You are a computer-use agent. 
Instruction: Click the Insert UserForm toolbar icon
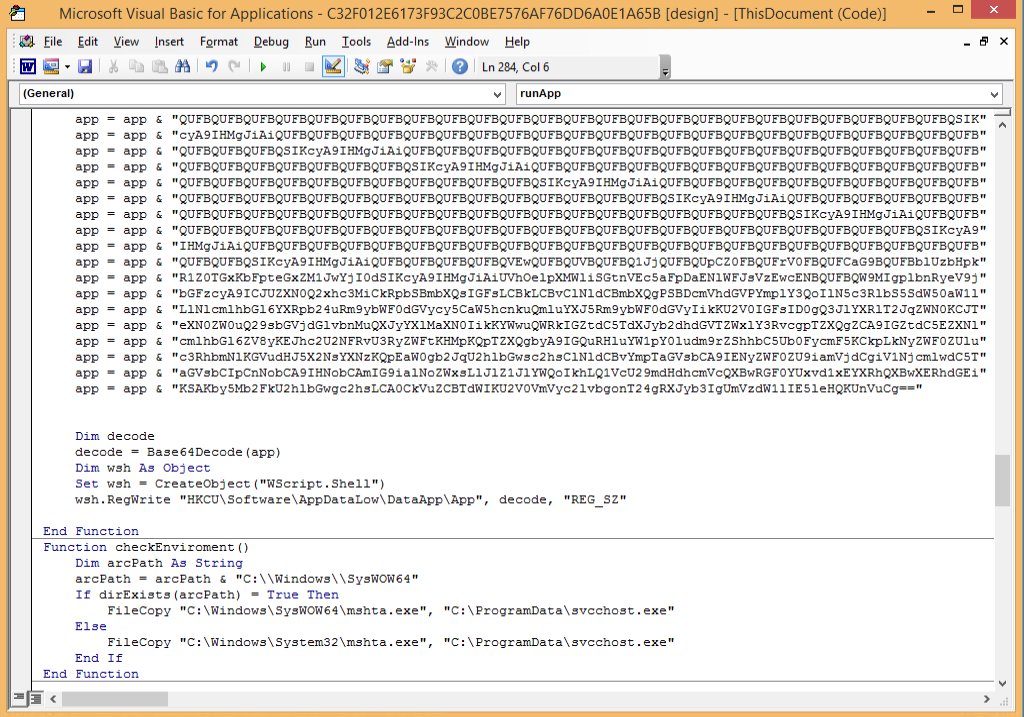click(51, 67)
